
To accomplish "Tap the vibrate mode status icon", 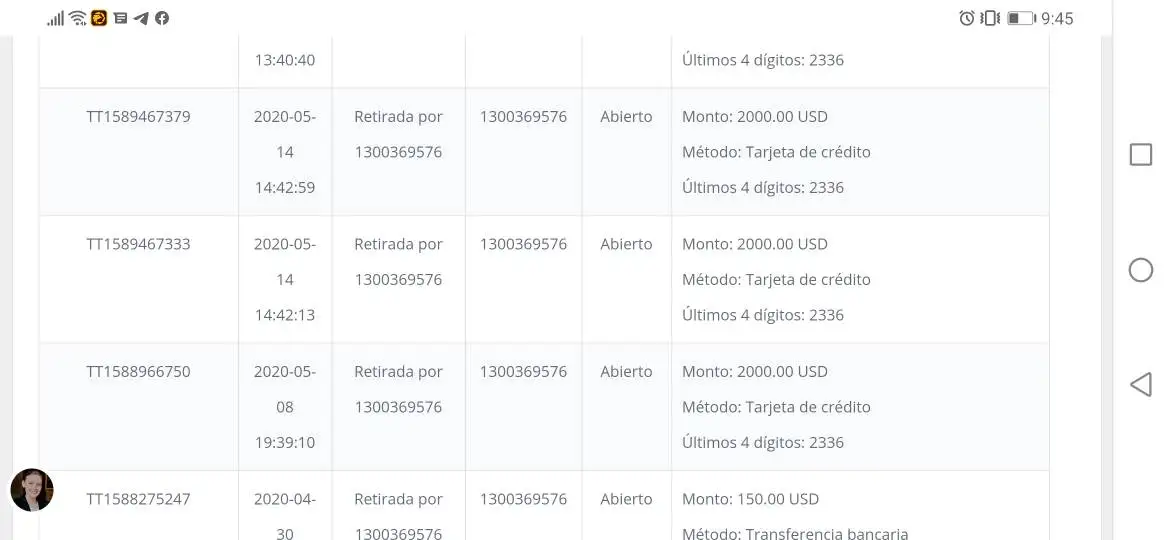I will [990, 18].
